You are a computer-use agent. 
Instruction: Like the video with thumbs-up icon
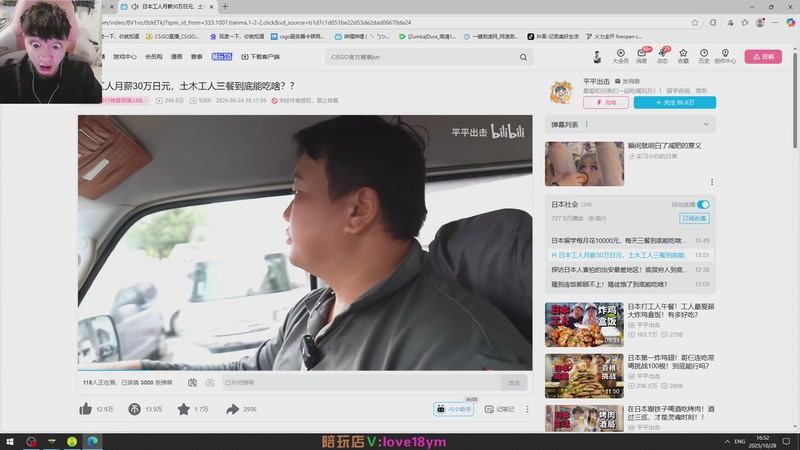coord(86,409)
